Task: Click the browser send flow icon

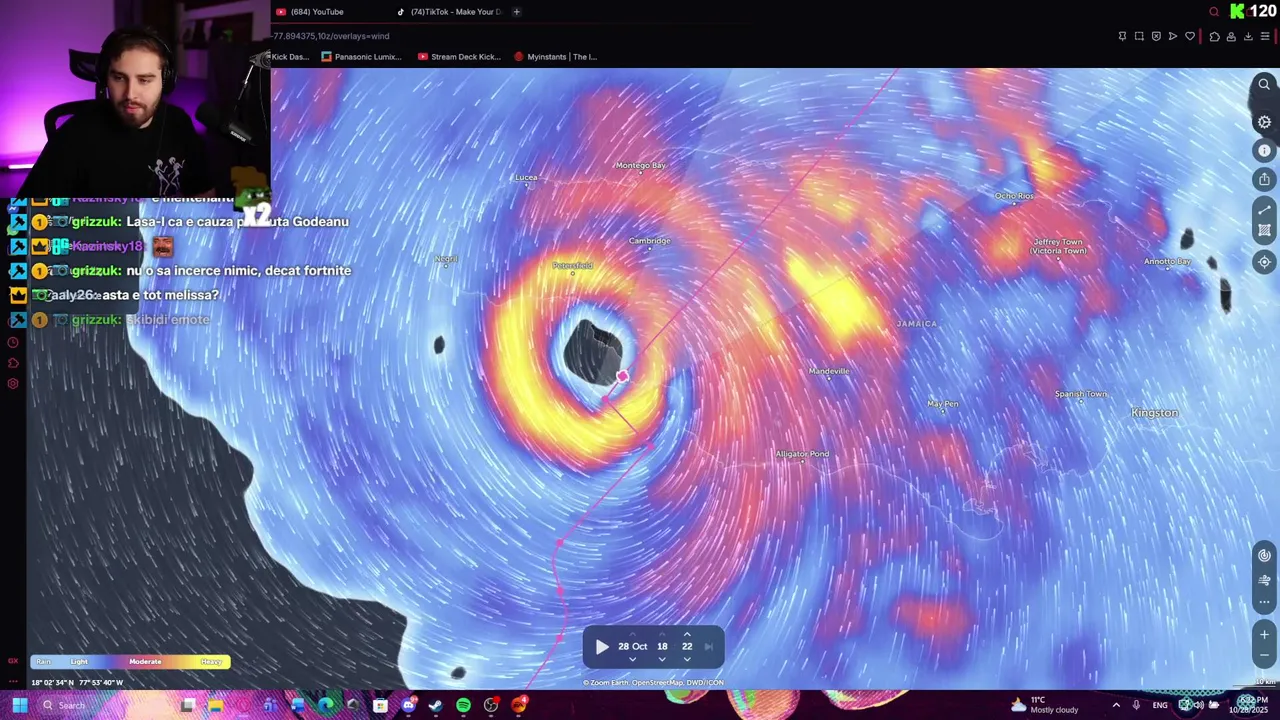Action: [1173, 37]
